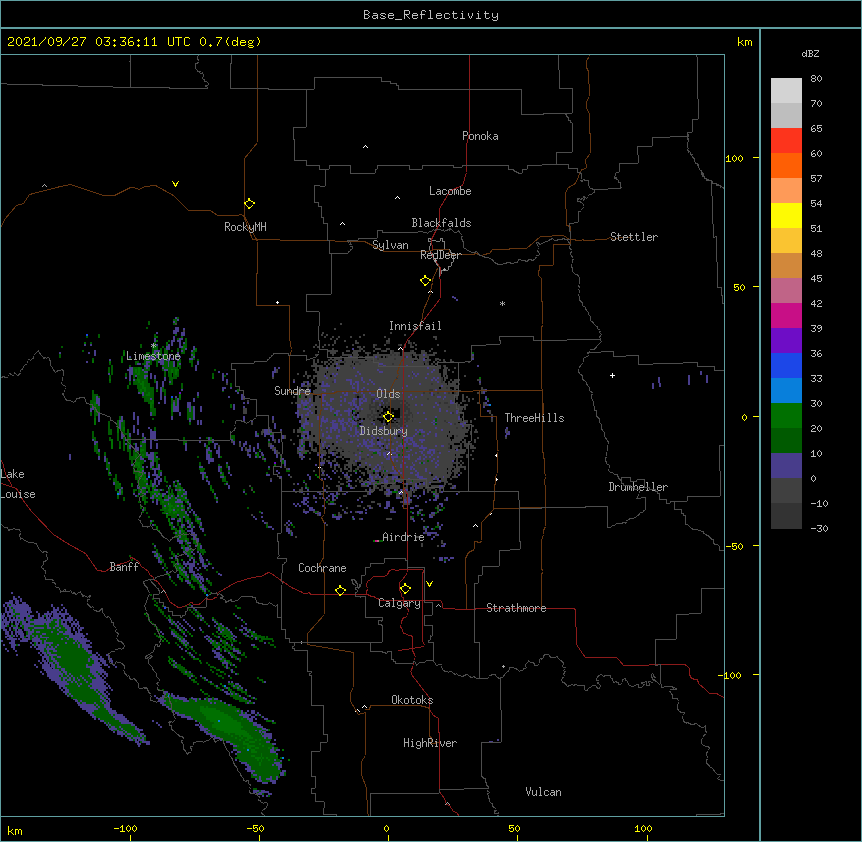The height and width of the screenshot is (842, 862).
Task: Click the Airdrie city label
Action: coord(403,537)
